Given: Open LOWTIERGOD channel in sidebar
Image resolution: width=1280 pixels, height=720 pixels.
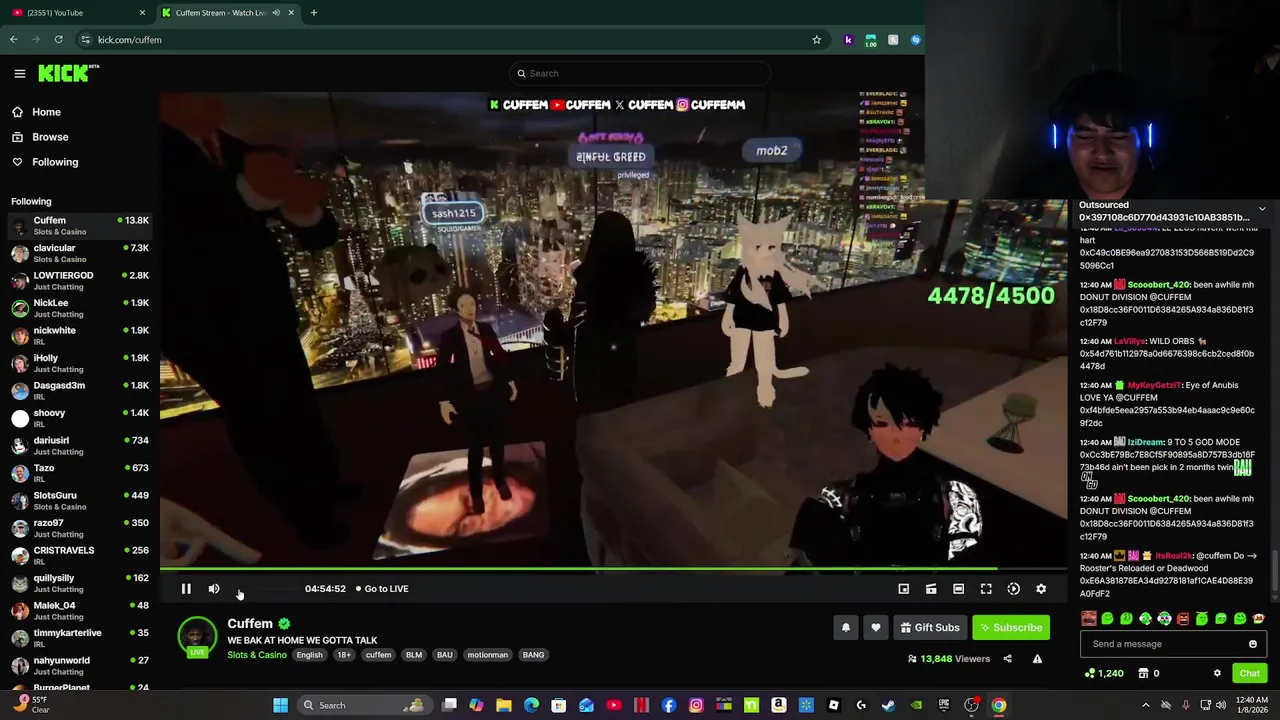Looking at the screenshot, I should [80, 281].
